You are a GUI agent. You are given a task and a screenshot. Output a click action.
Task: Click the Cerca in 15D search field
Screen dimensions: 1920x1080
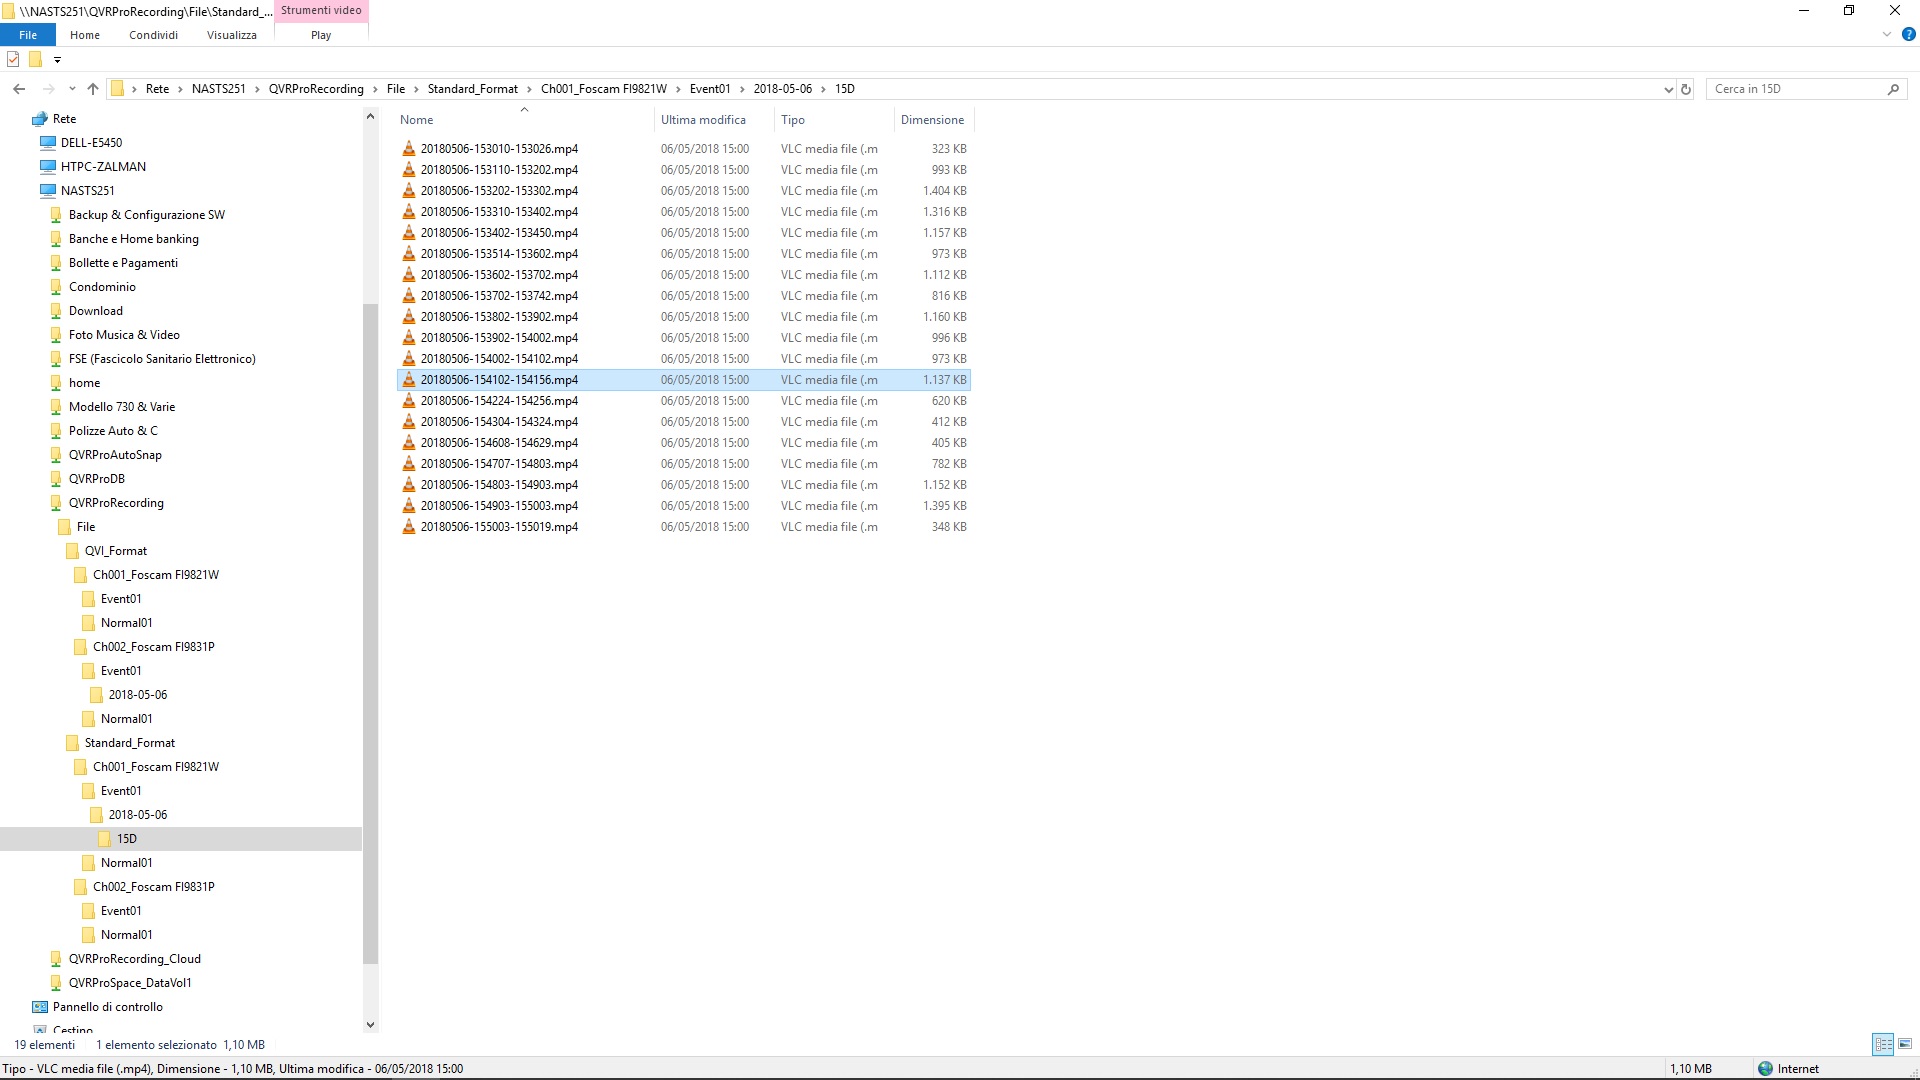point(1795,89)
